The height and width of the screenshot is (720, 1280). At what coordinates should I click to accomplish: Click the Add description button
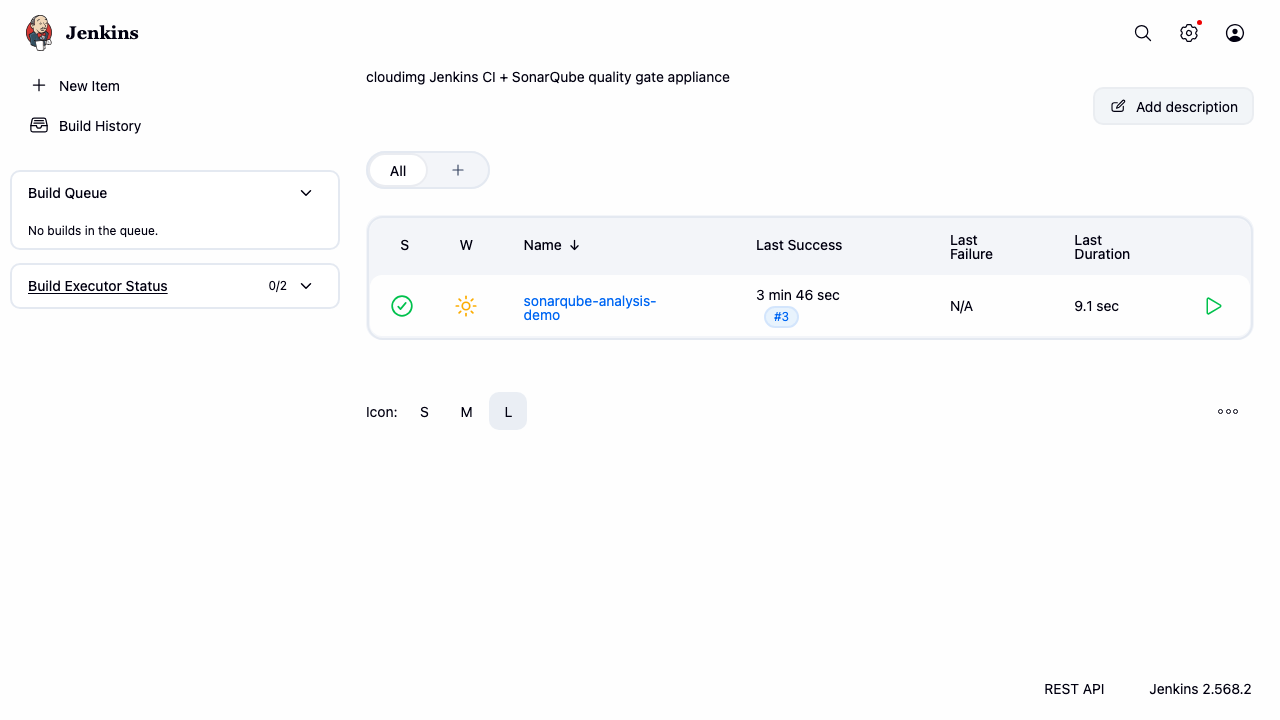(1173, 107)
